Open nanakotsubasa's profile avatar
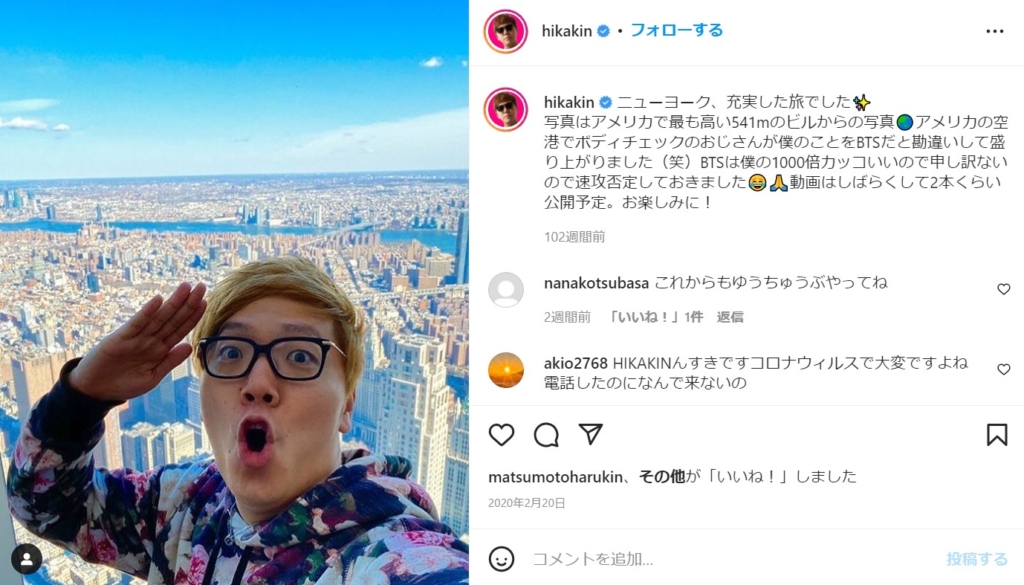This screenshot has height=585, width=1024. click(x=506, y=290)
